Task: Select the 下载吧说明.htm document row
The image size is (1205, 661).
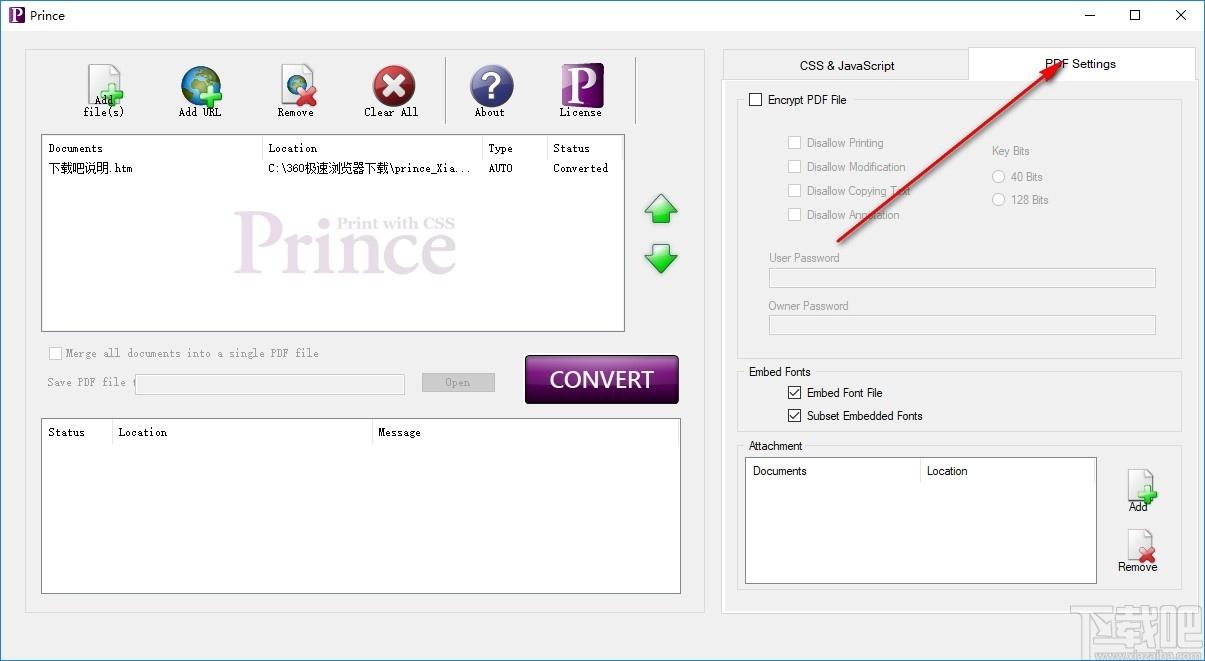Action: (331, 169)
